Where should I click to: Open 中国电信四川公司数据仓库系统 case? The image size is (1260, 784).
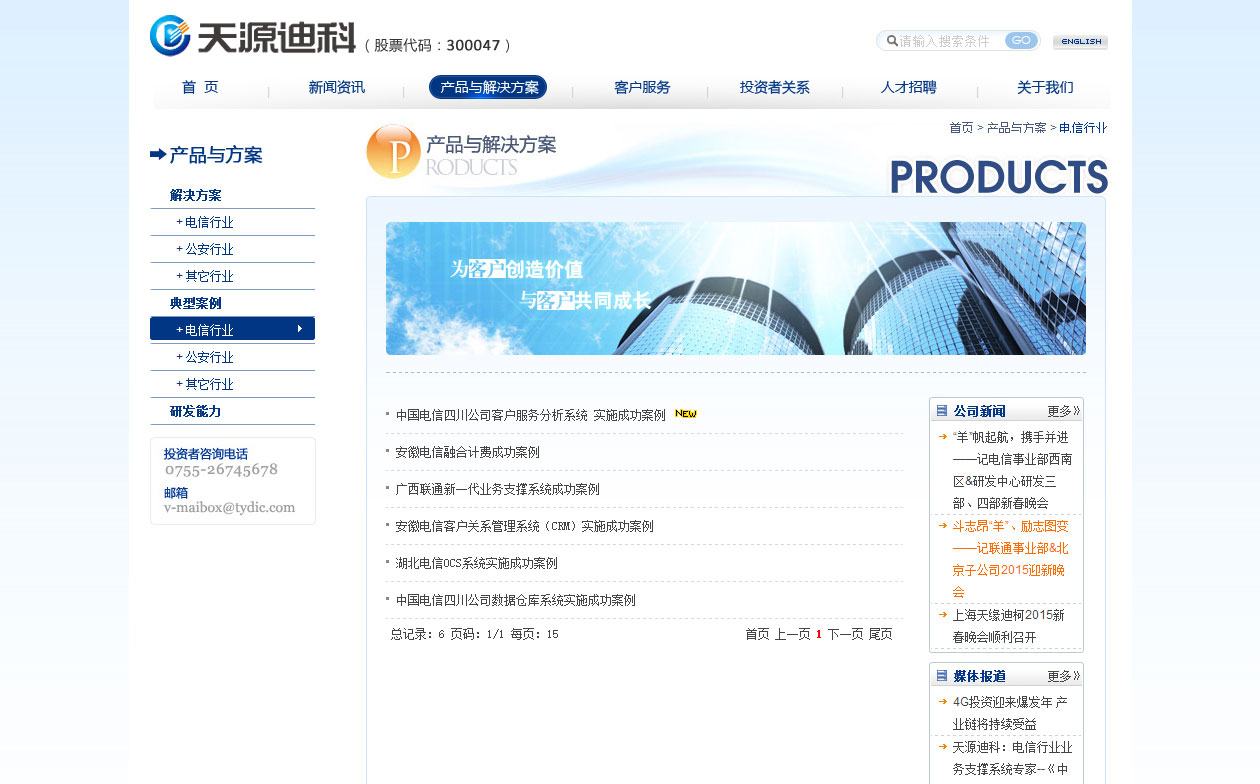[515, 600]
